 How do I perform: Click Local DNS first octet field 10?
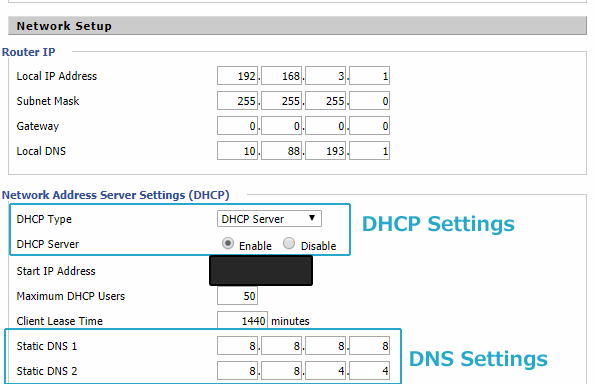(x=238, y=151)
